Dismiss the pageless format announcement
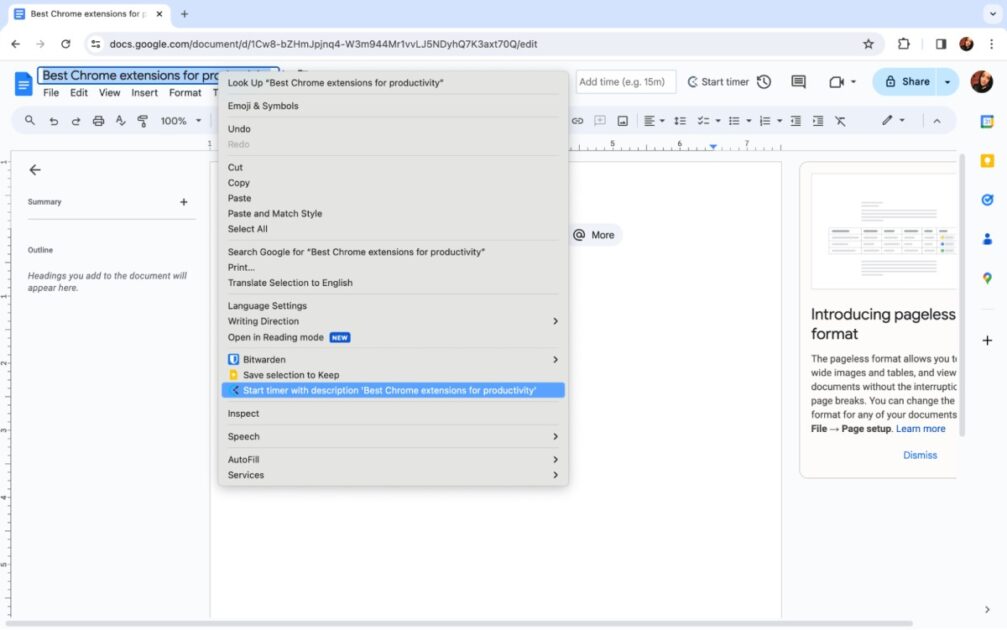Screen dimensions: 1007x630 (x=919, y=455)
